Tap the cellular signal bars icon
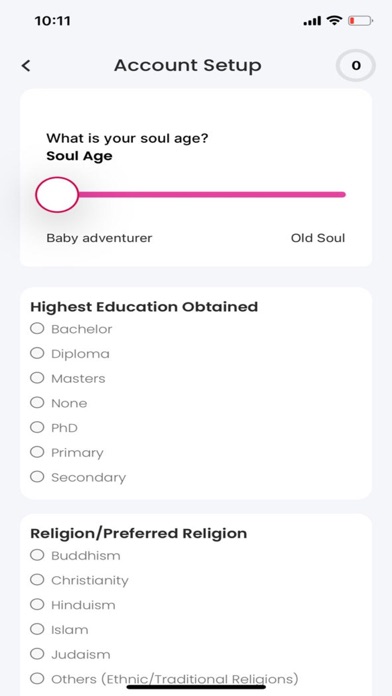This screenshot has width=392, height=696. tap(312, 21)
